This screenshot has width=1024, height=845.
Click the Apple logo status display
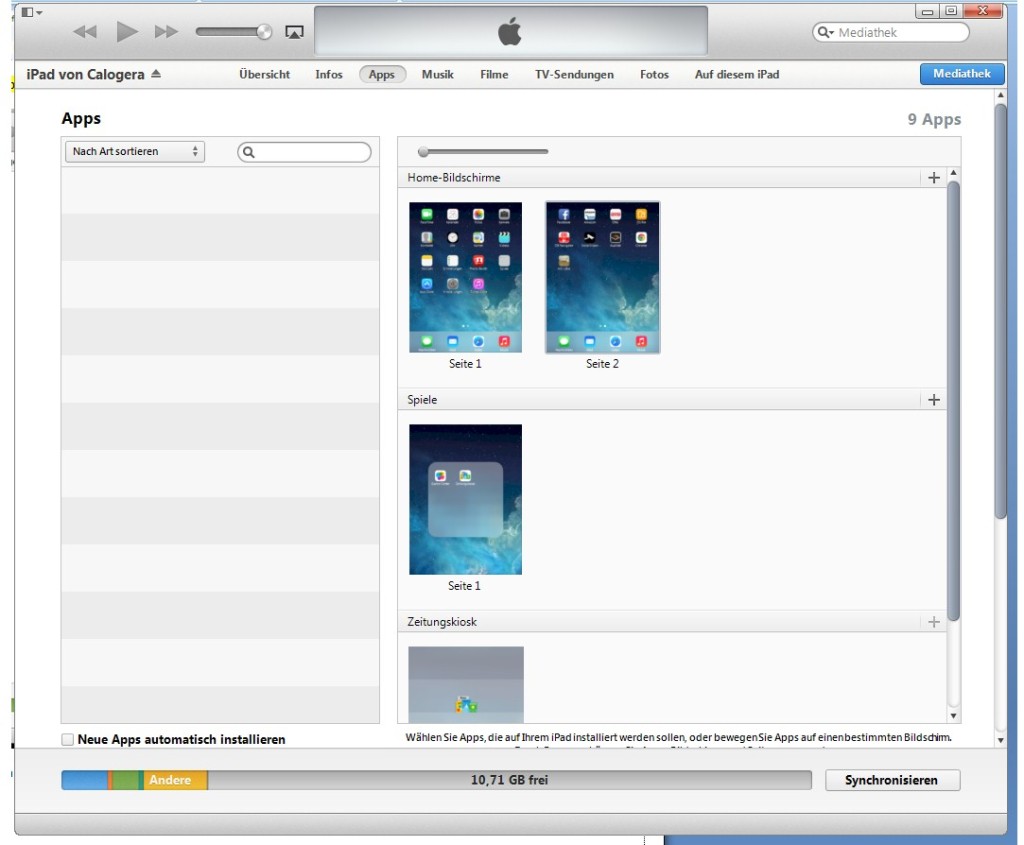pyautogui.click(x=510, y=31)
